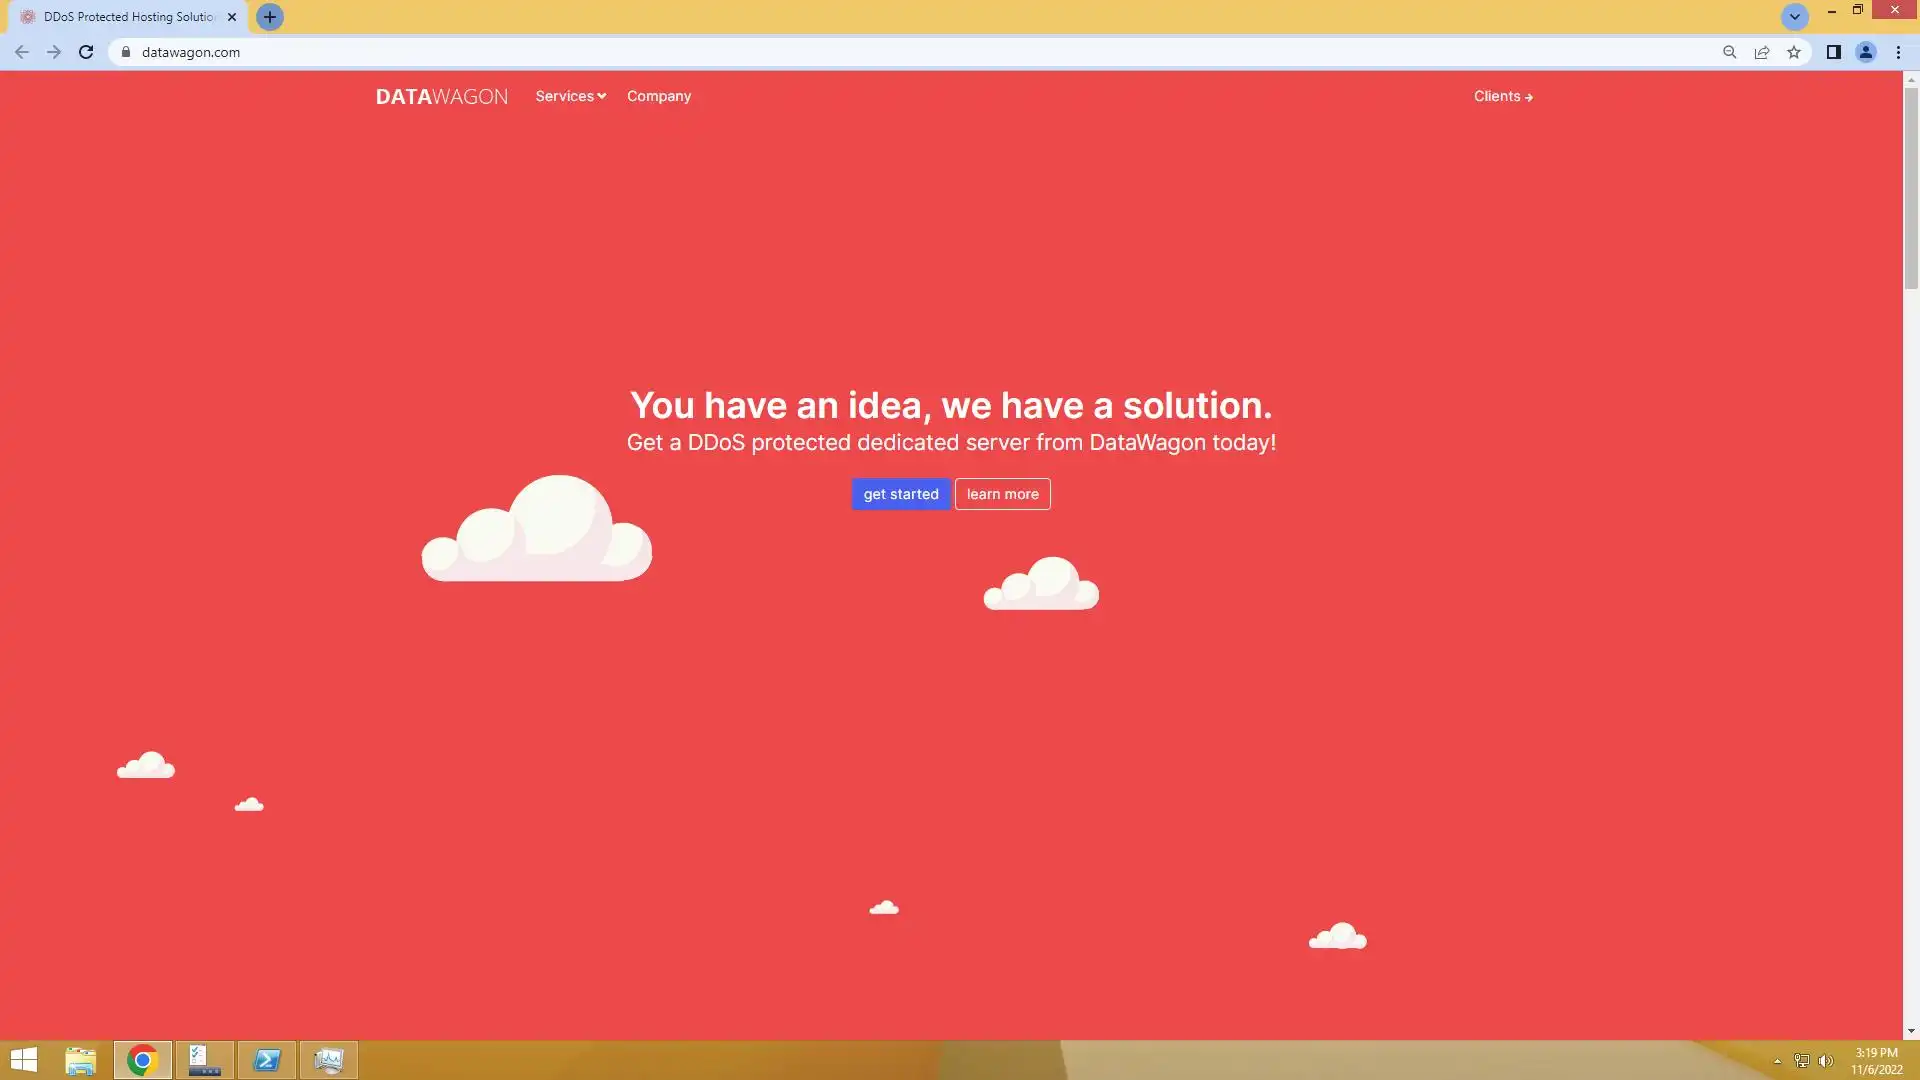Click the learn more button
The image size is (1920, 1080).
(x=1002, y=494)
